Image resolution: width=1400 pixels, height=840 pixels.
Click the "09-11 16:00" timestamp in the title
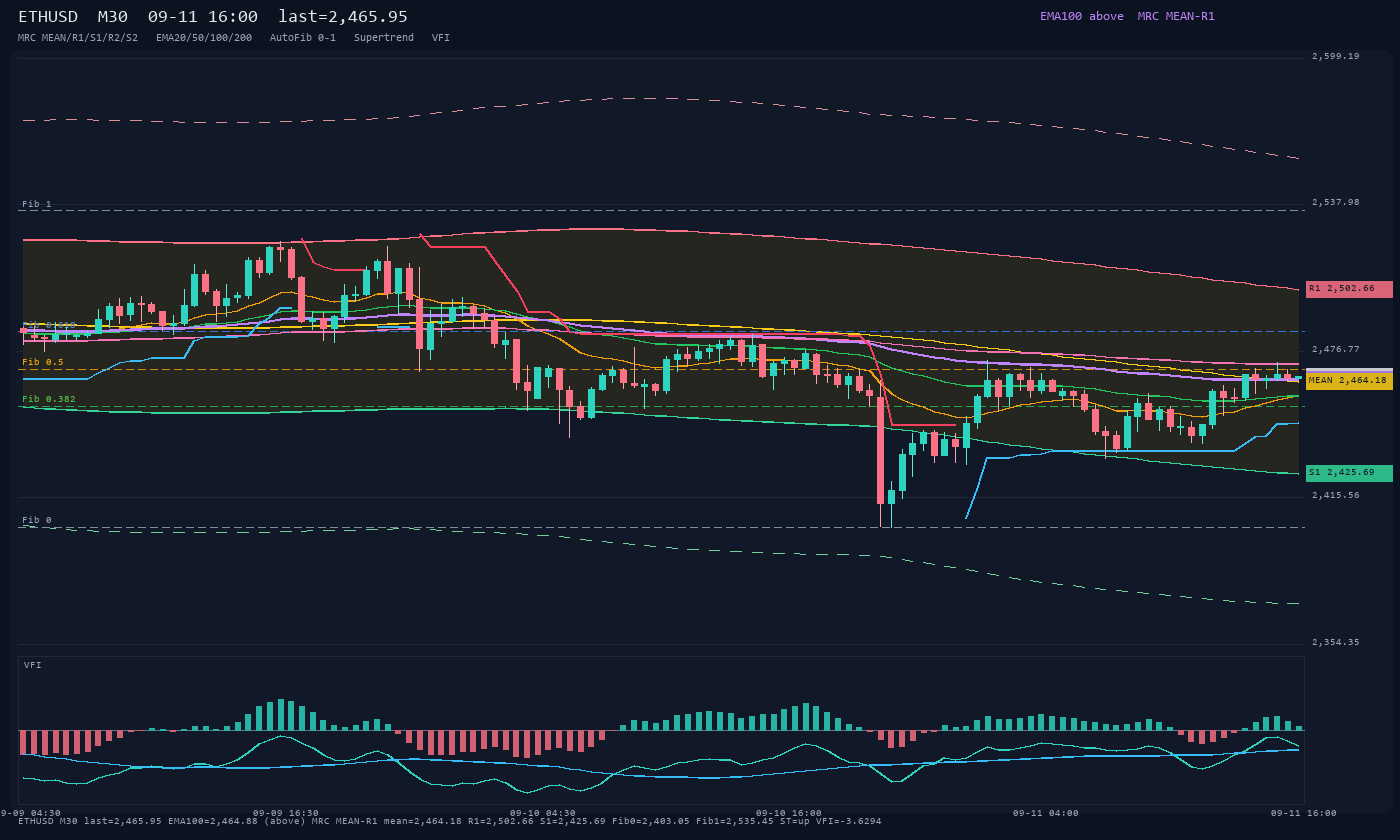click(x=203, y=16)
